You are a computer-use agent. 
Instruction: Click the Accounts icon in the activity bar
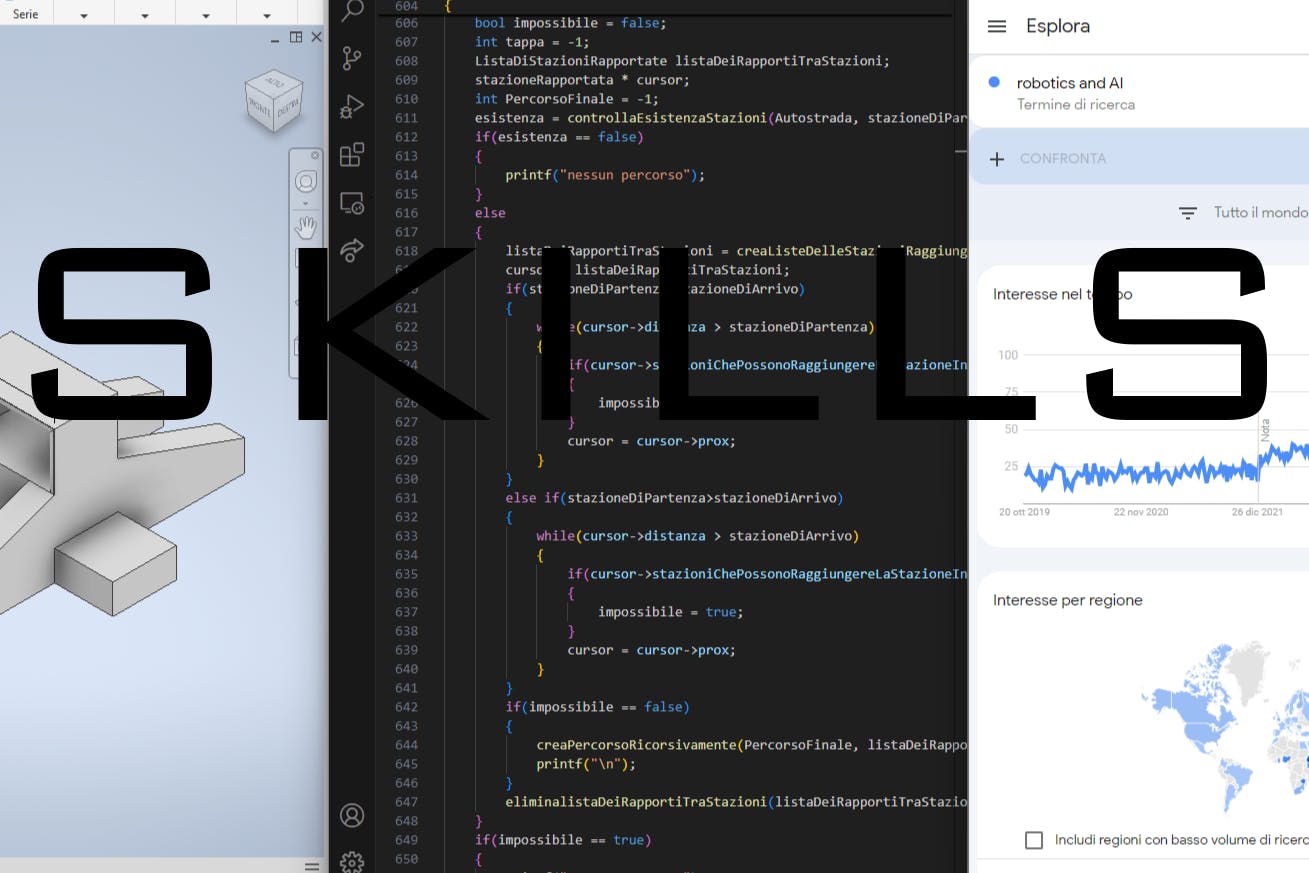352,815
